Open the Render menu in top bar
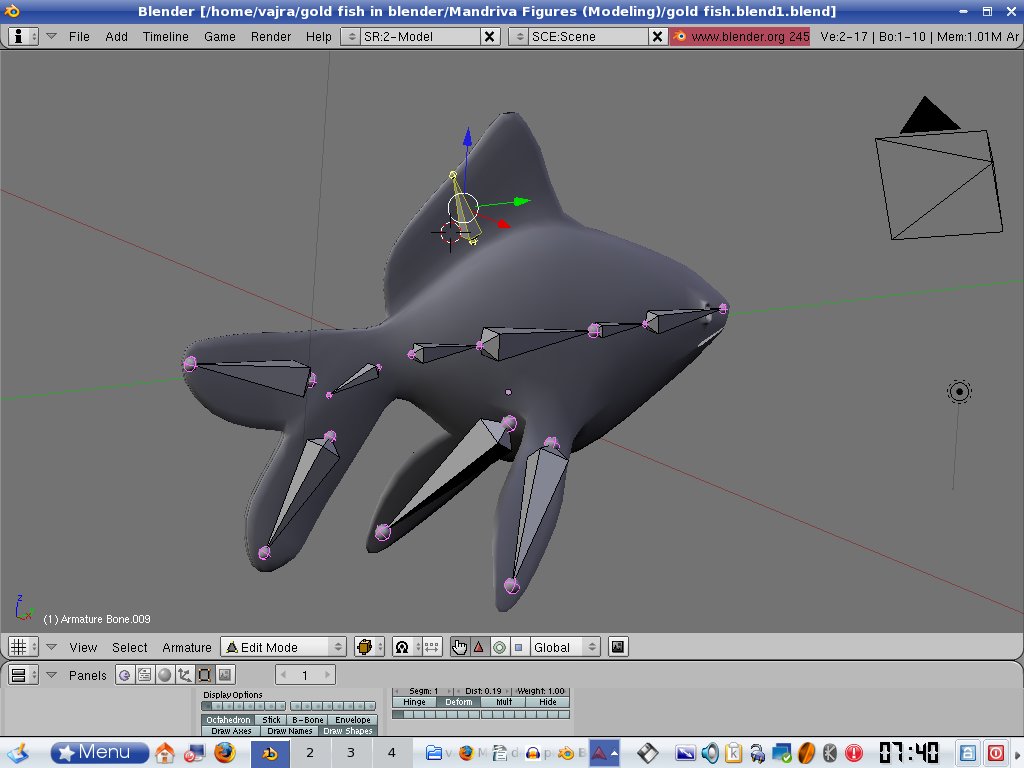 click(271, 36)
